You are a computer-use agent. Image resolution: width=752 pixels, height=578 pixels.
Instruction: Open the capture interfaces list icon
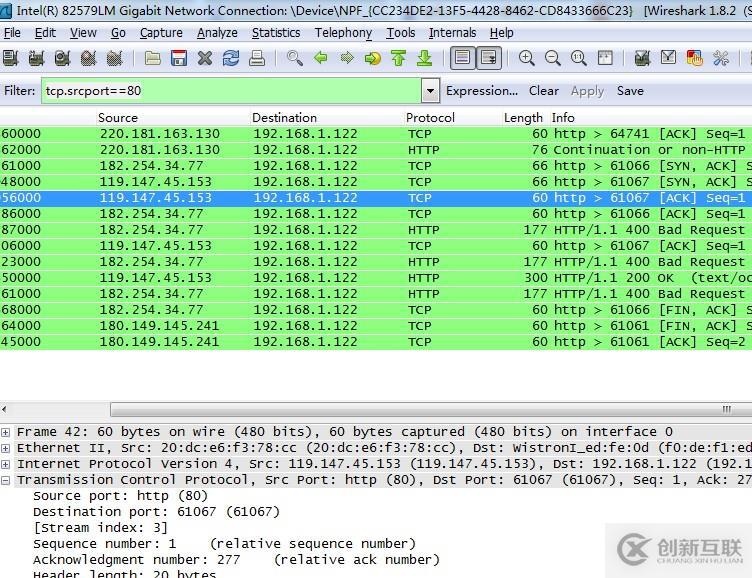[10, 58]
